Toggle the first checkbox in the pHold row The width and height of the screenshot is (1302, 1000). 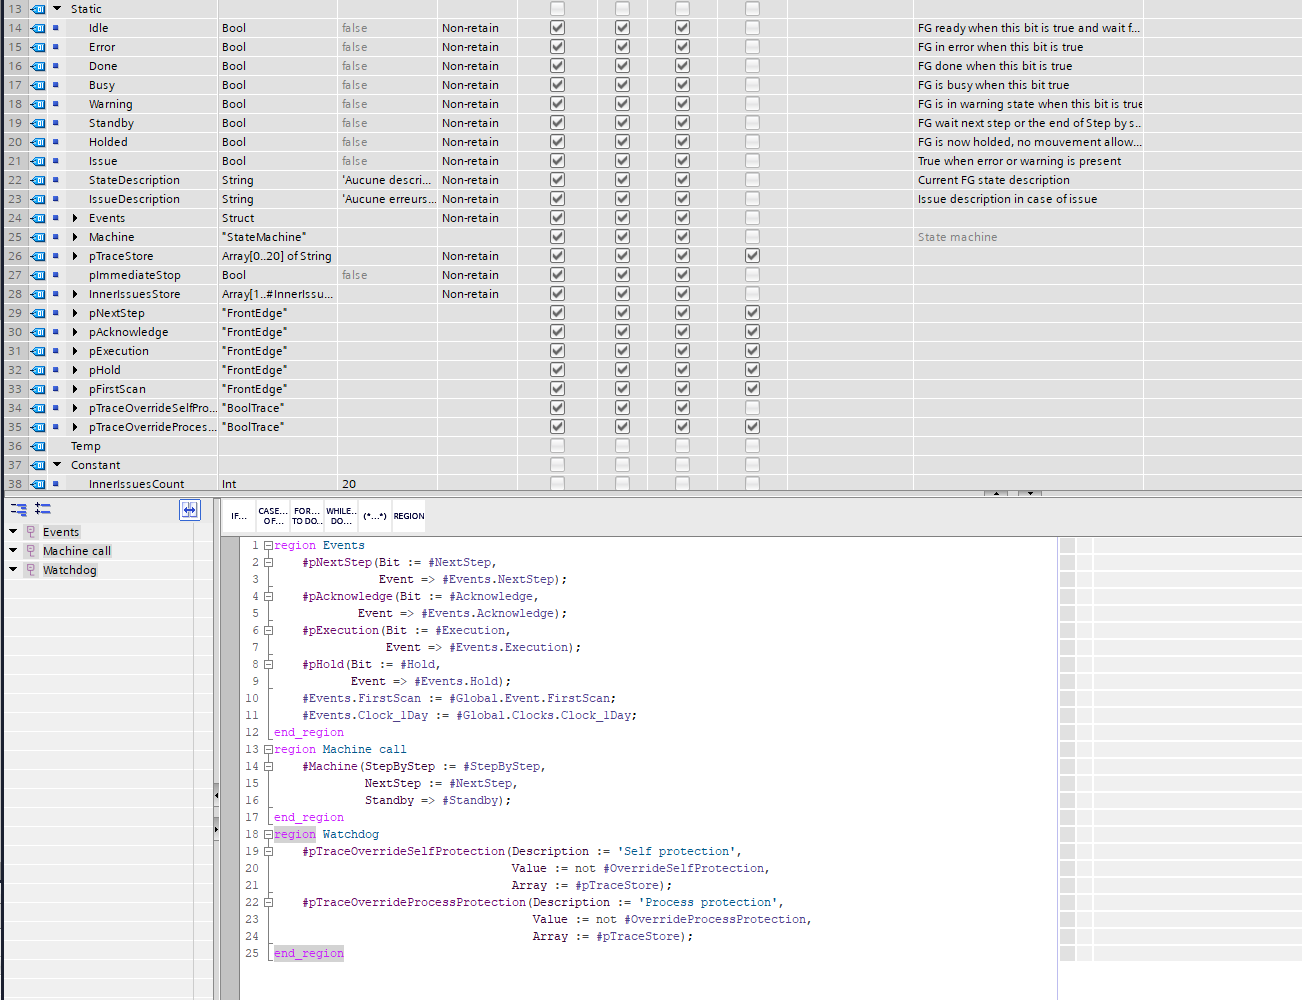tap(558, 370)
